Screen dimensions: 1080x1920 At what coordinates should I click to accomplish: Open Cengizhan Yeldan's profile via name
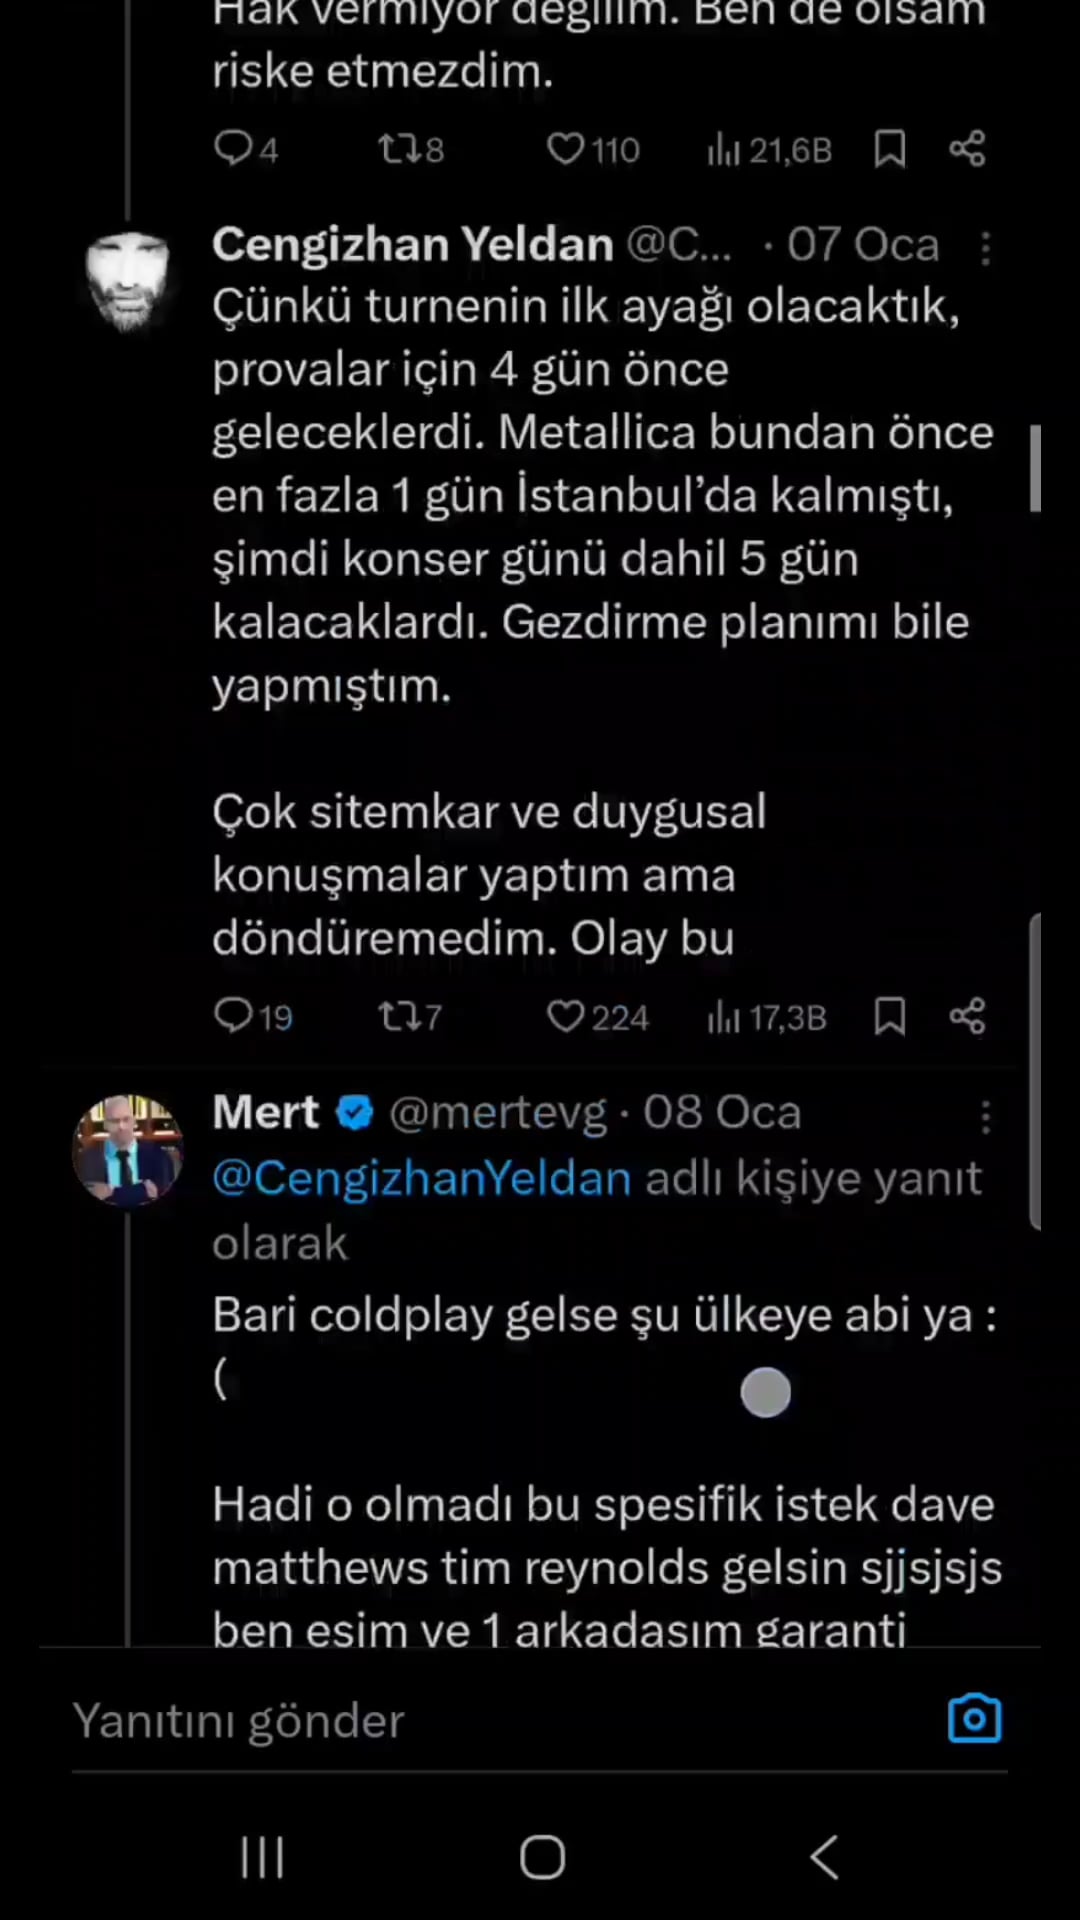(412, 245)
